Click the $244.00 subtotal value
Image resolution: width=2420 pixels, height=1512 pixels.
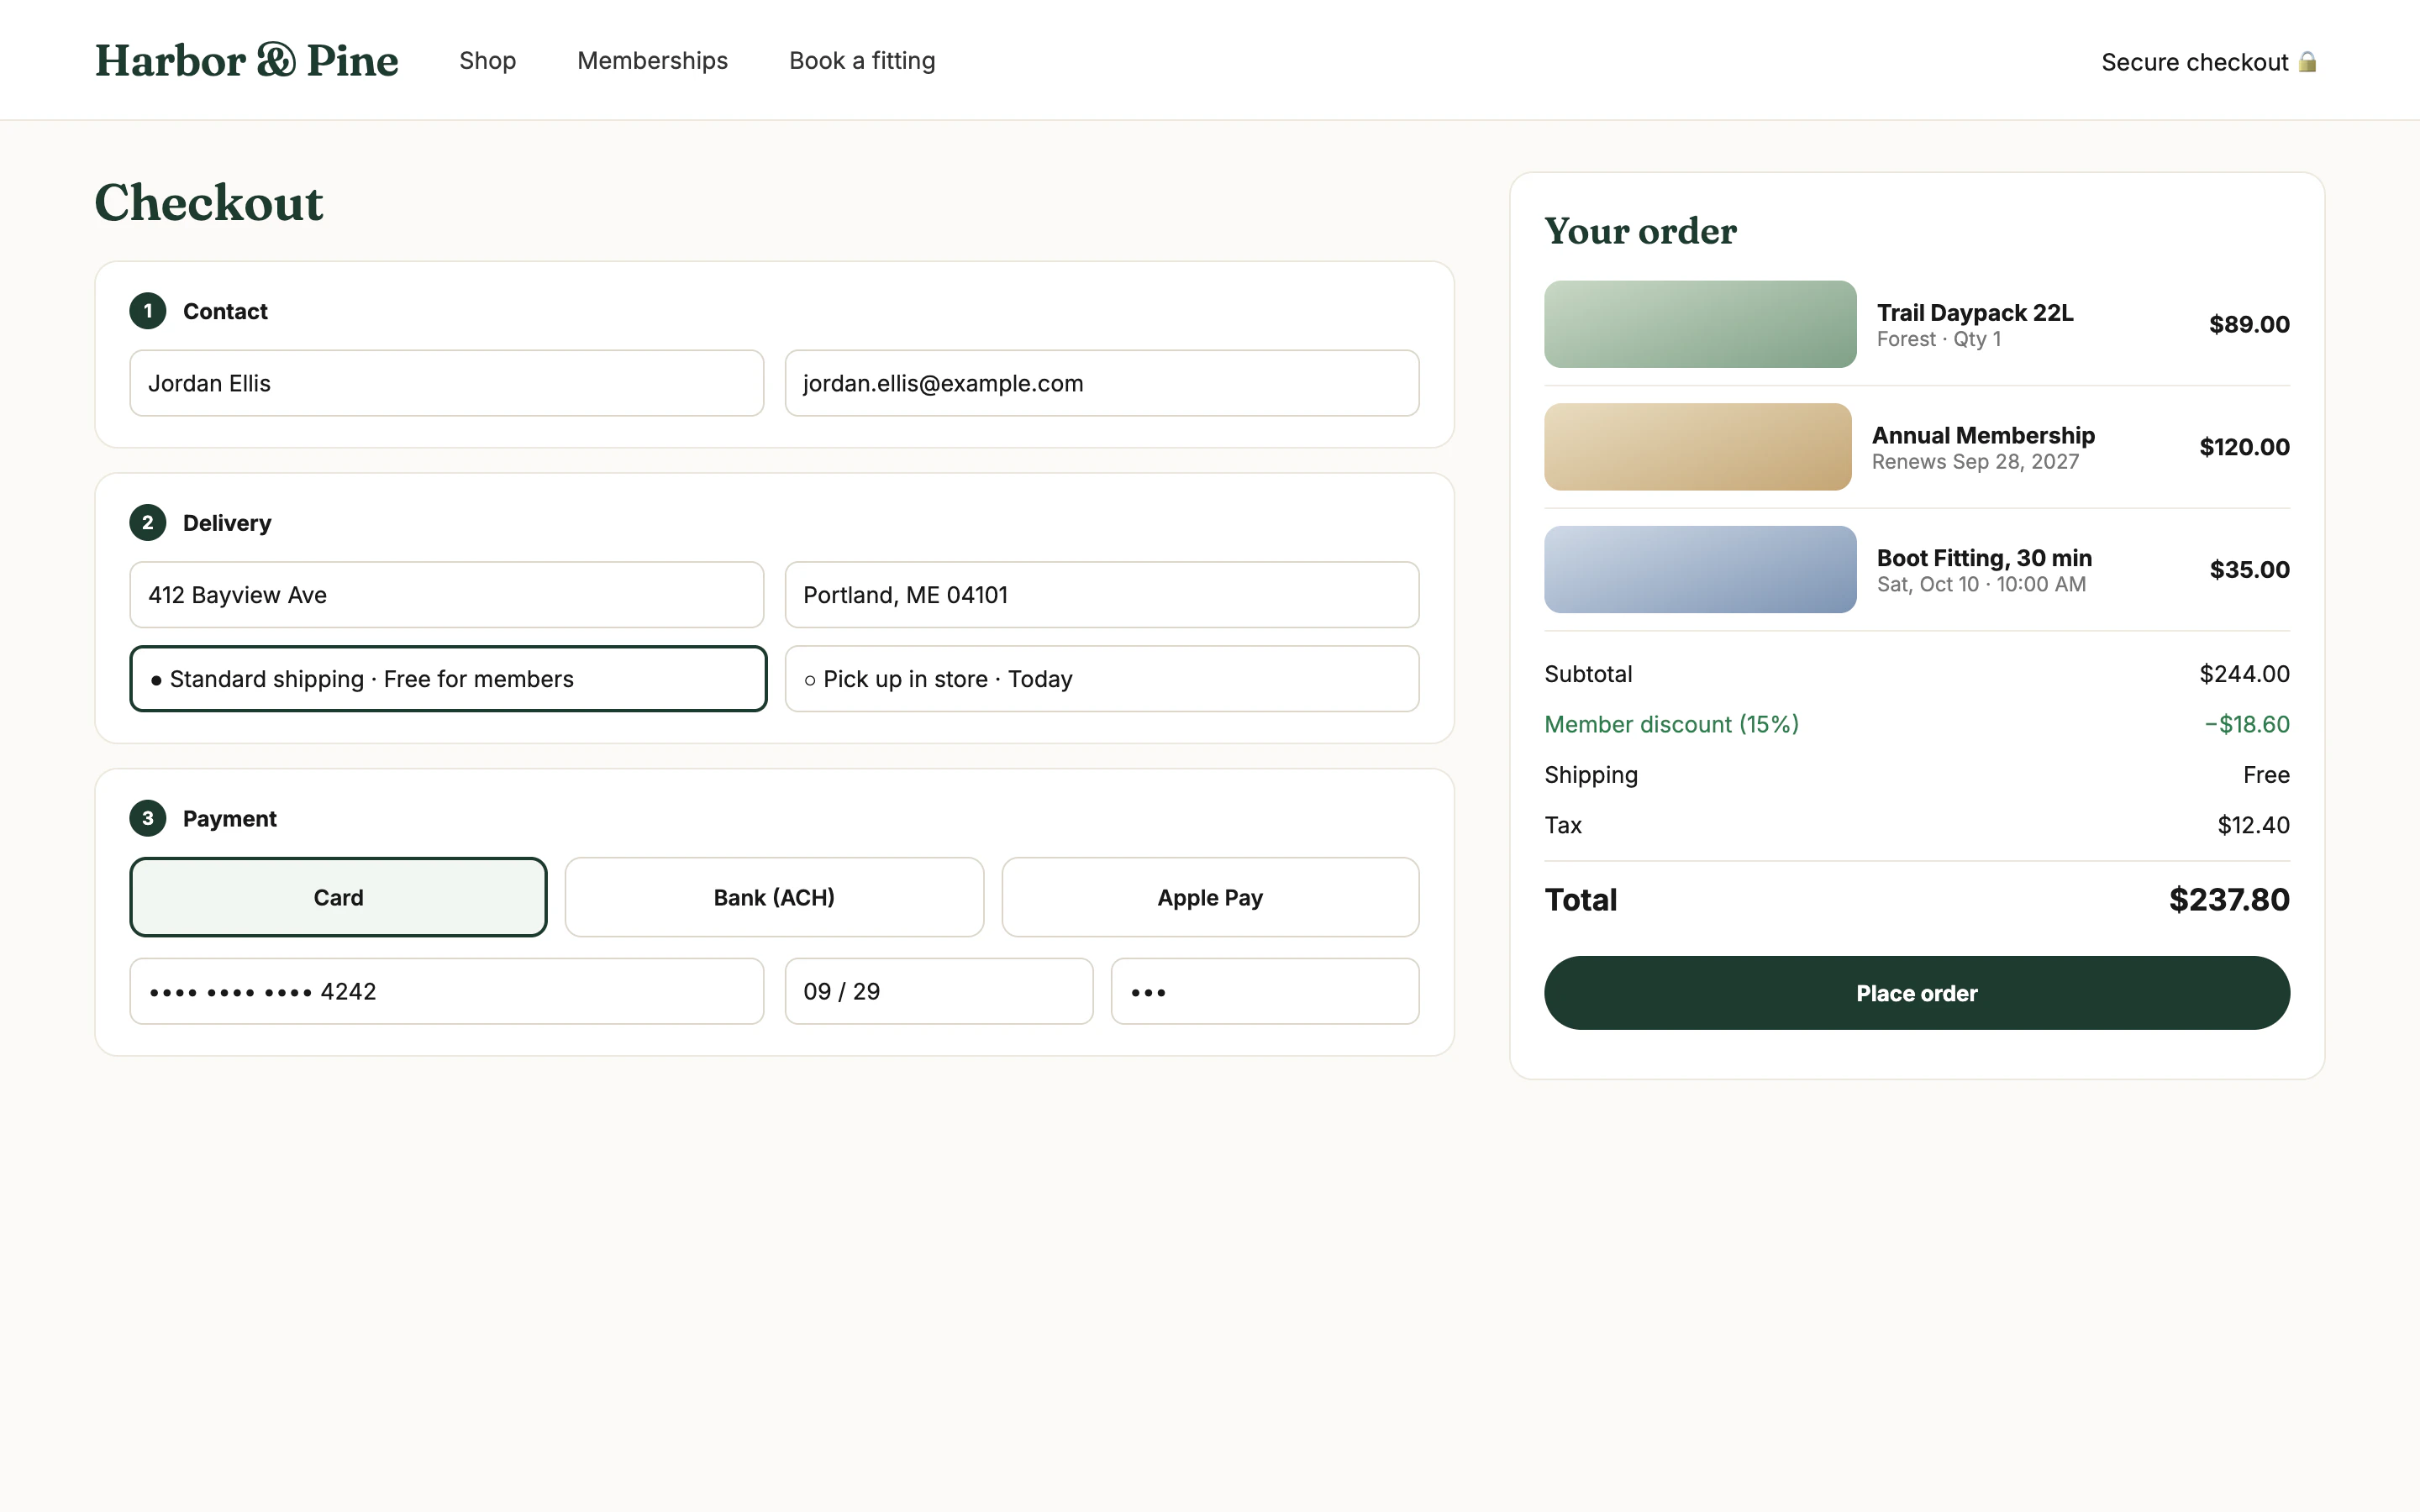click(x=2244, y=674)
